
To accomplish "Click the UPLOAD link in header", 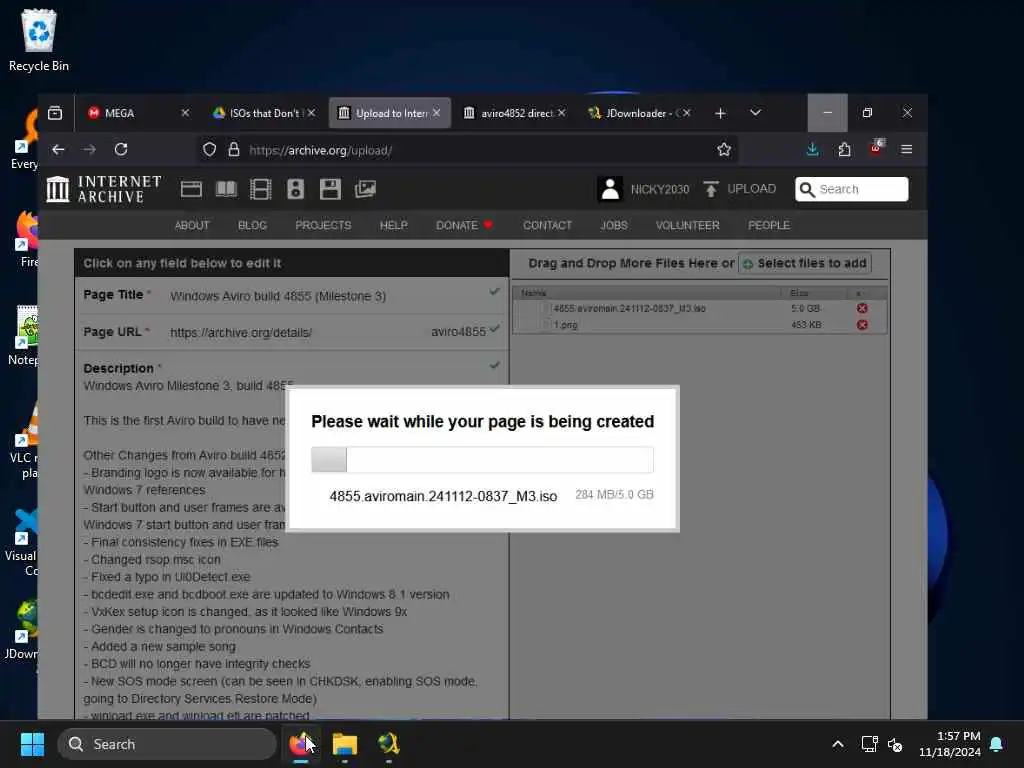I will pyautogui.click(x=752, y=189).
